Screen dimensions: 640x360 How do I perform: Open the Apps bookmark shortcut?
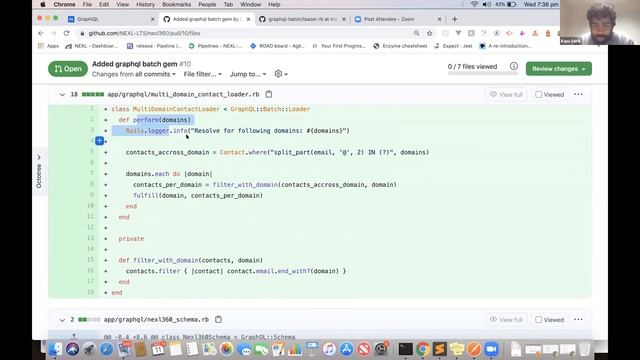point(49,46)
